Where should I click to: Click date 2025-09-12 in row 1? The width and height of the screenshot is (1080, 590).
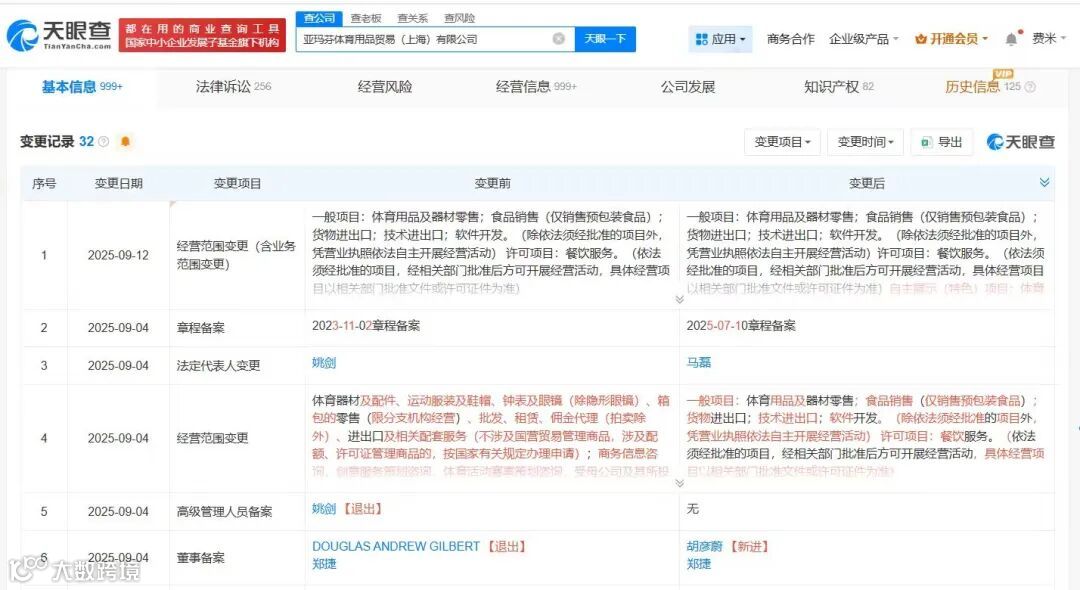pyautogui.click(x=118, y=255)
